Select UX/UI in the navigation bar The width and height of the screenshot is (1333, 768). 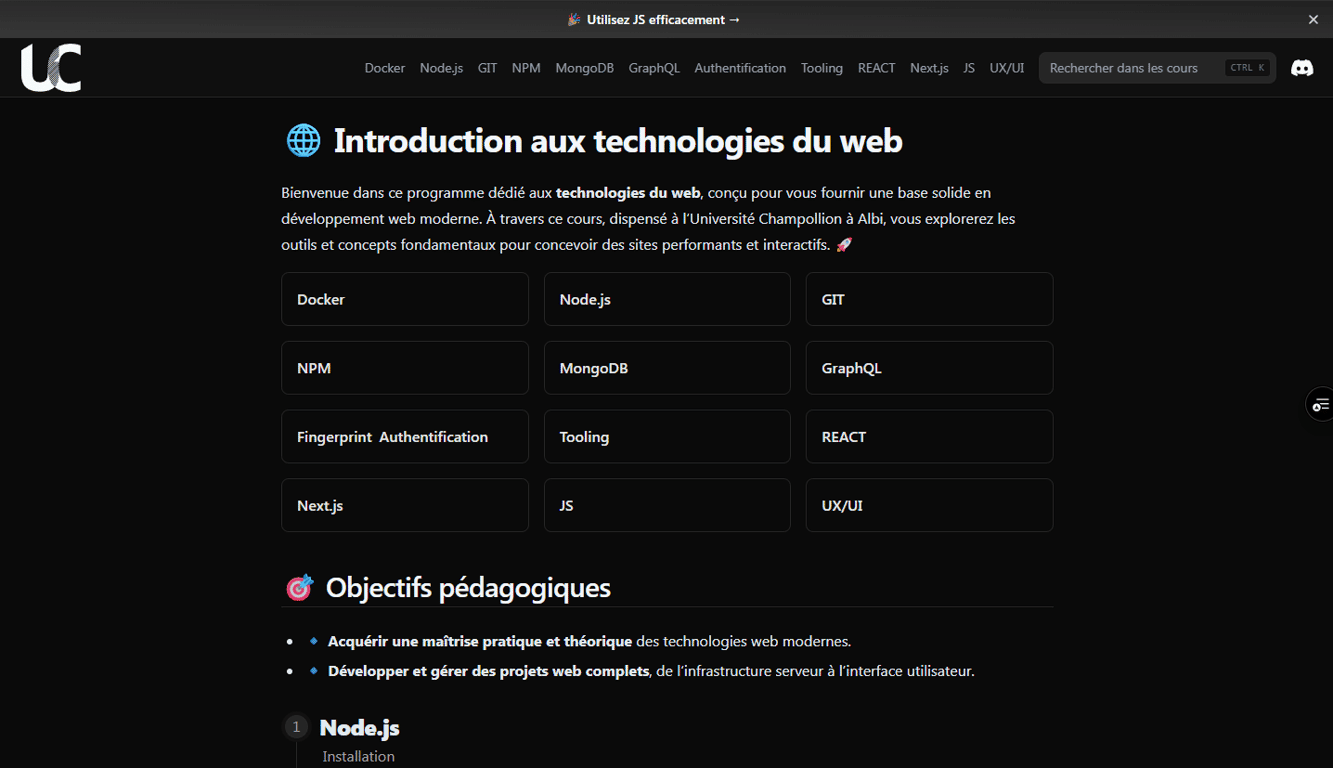tap(1006, 68)
